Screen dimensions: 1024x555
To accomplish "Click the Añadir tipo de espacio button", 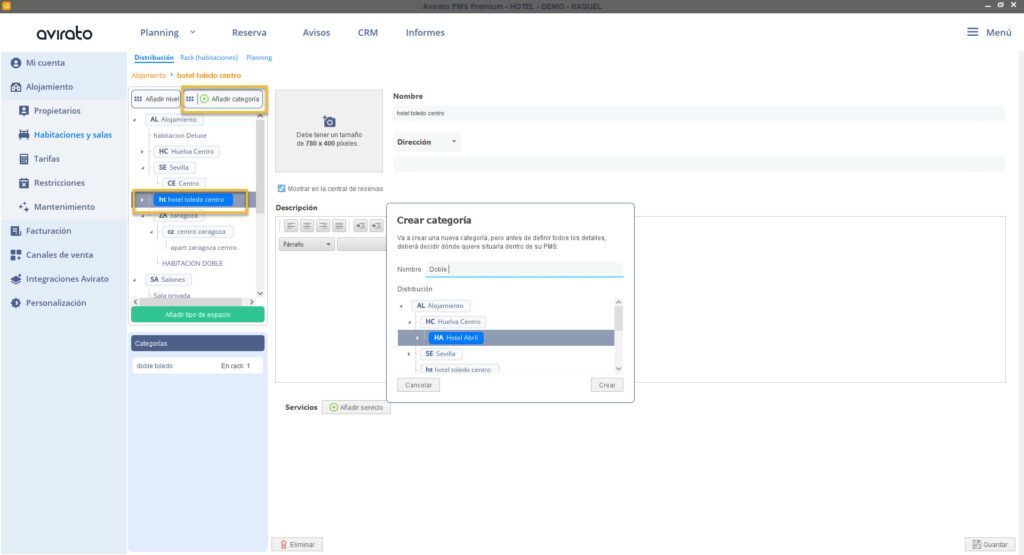I will coord(198,315).
